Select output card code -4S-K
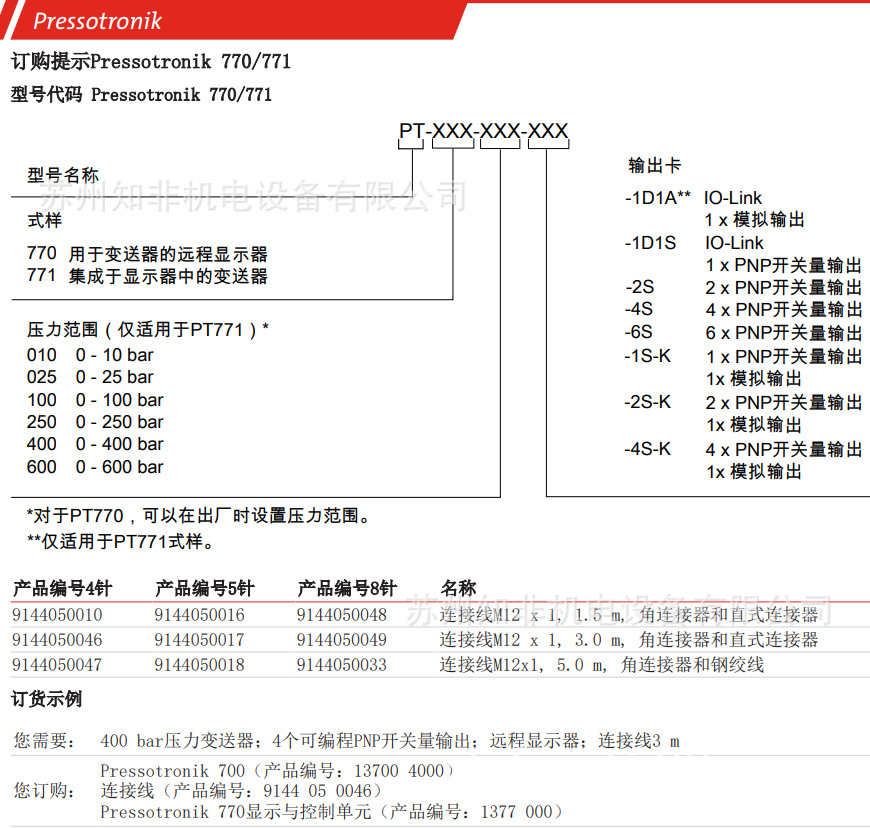Viewport: 870px width, 828px height. click(648, 449)
